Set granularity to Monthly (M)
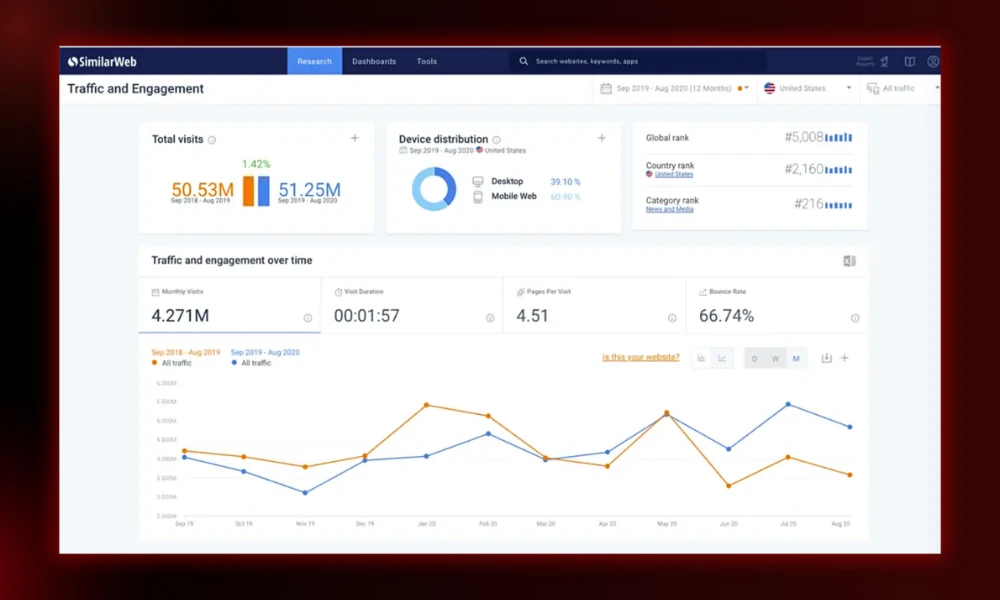Screen dimensions: 1000x600 (x=796, y=358)
